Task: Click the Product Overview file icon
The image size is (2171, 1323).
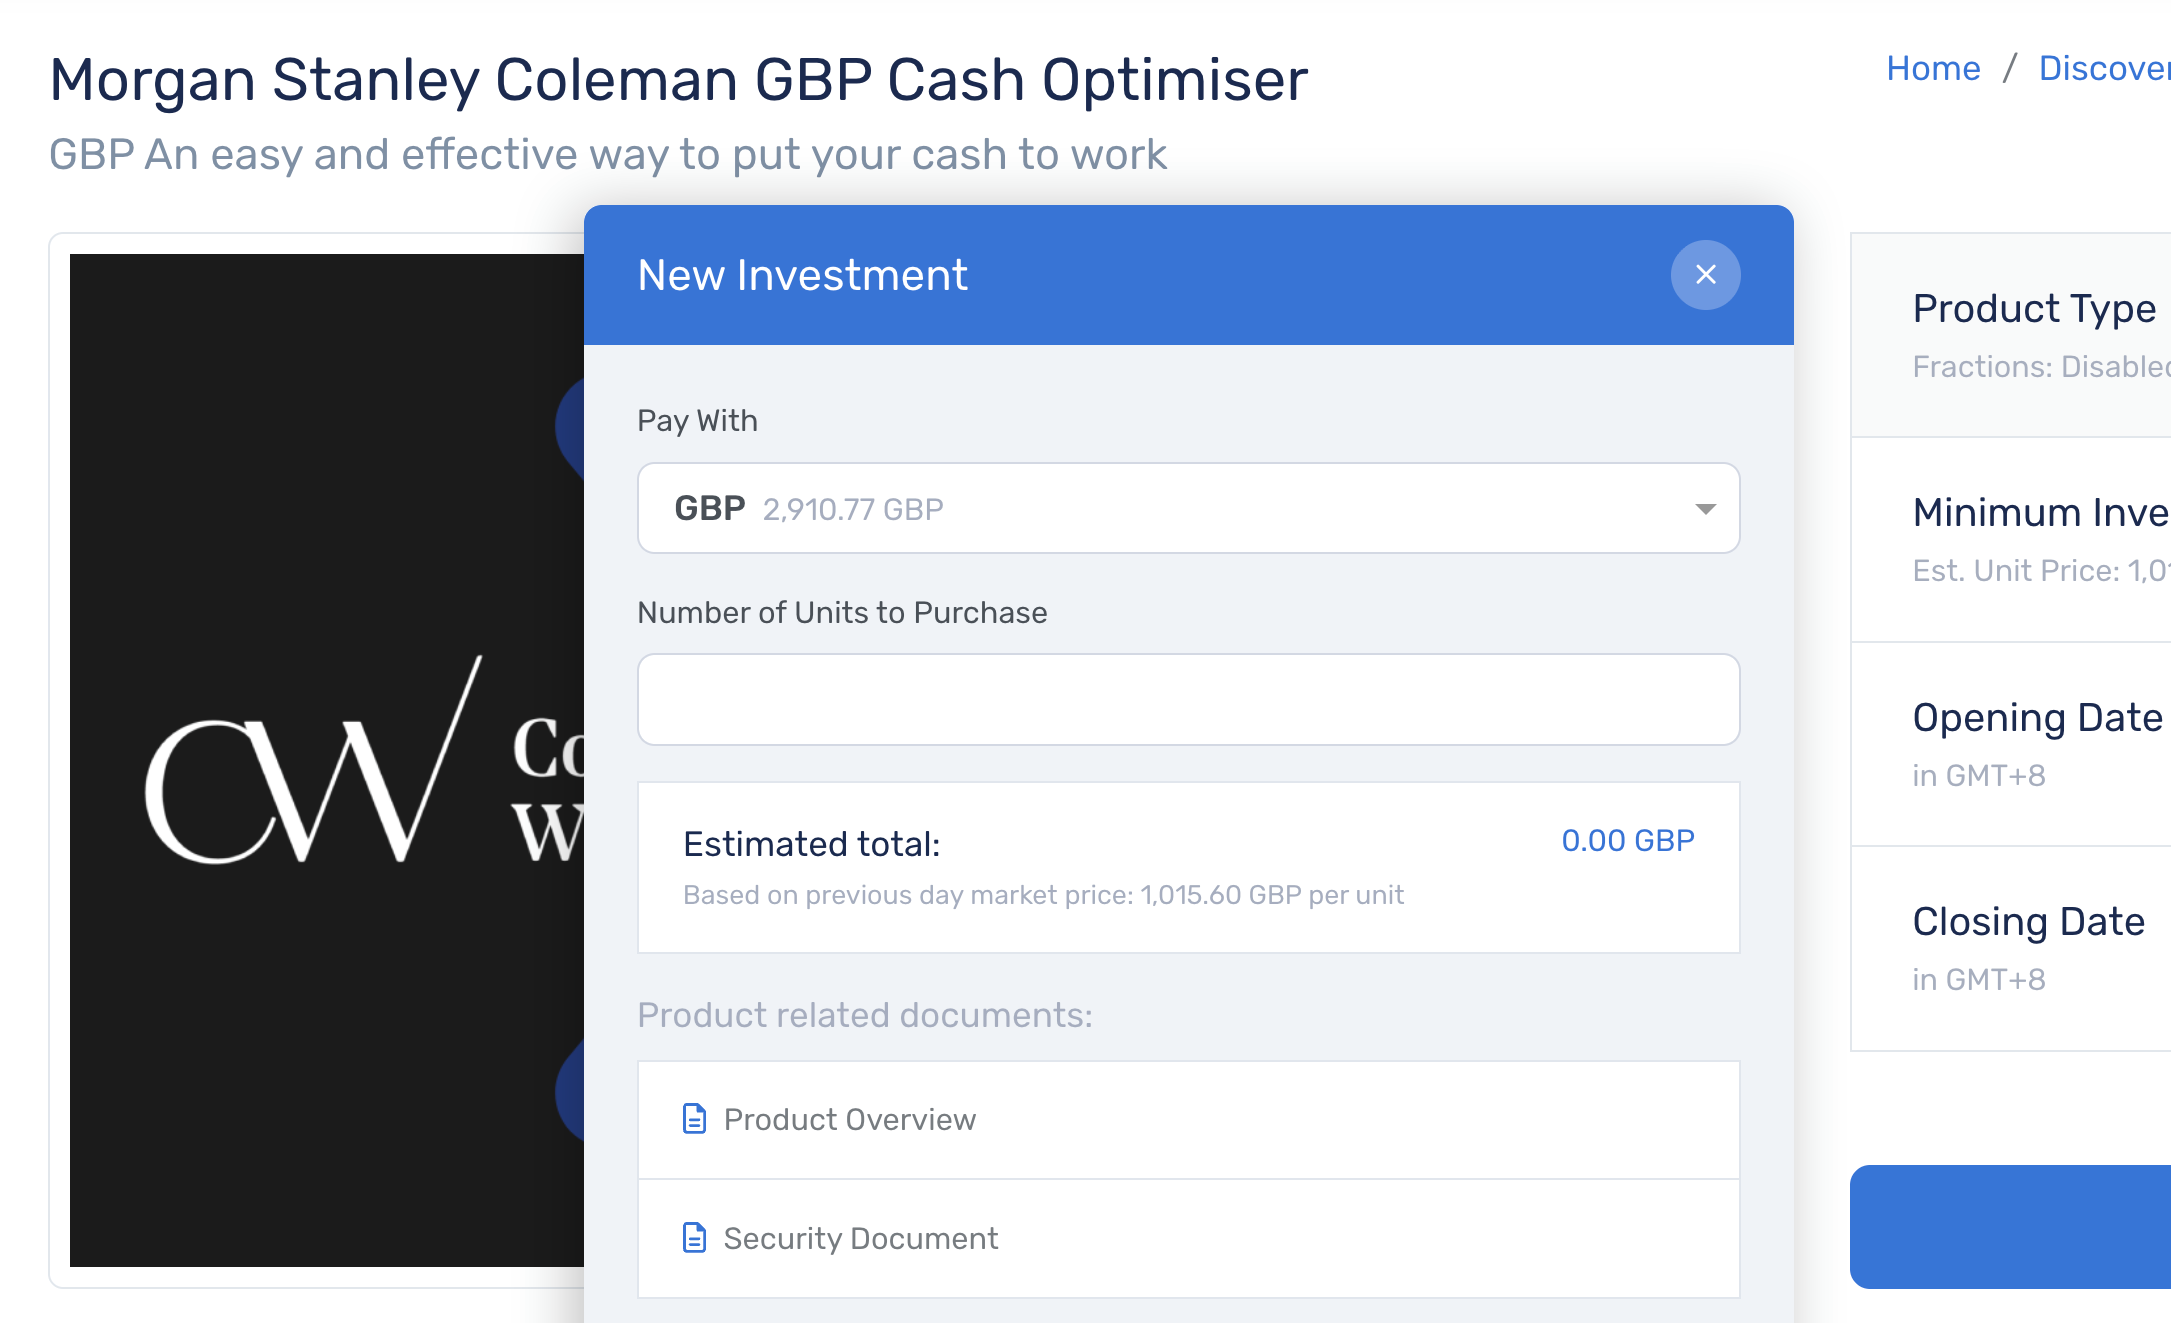Action: tap(694, 1119)
